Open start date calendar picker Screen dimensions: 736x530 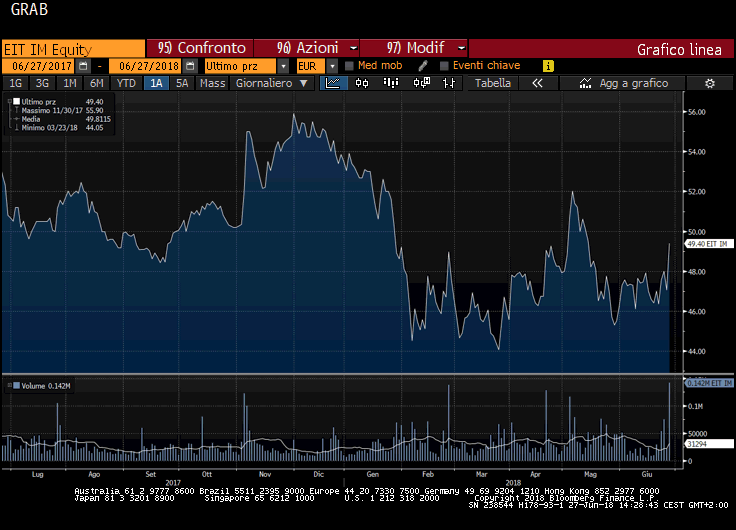point(83,66)
